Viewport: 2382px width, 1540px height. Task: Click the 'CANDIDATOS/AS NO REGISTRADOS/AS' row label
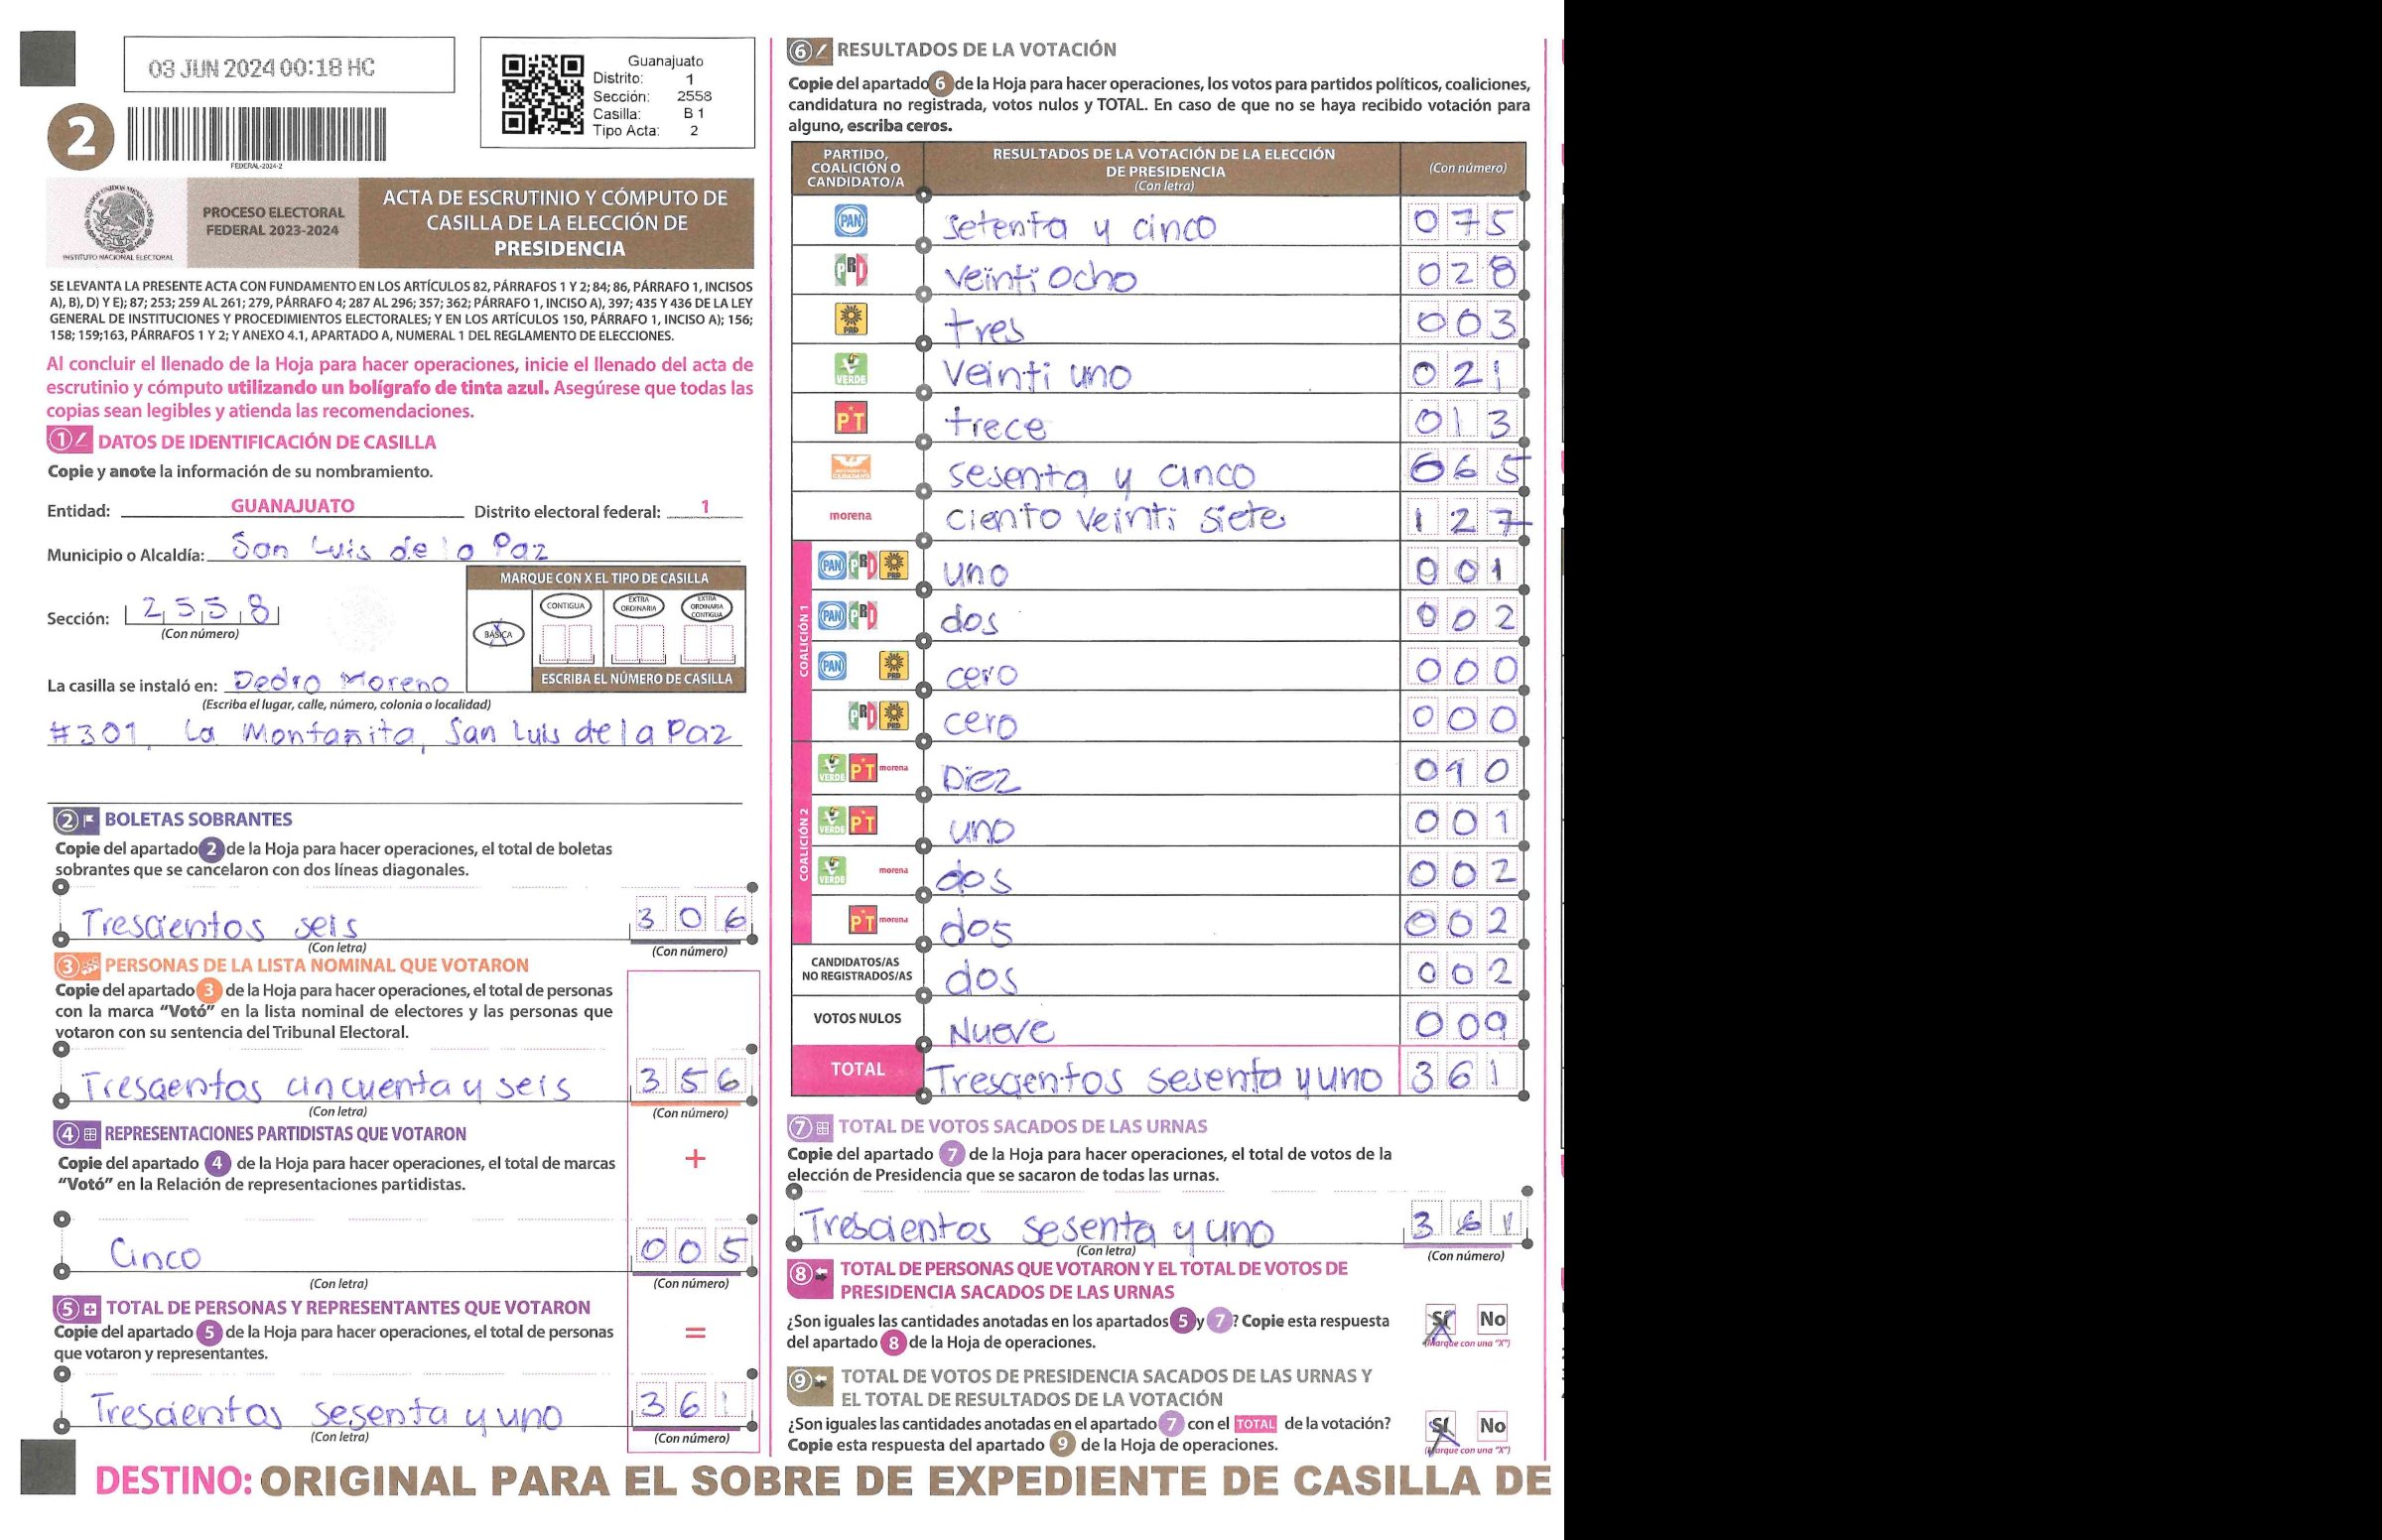pyautogui.click(x=857, y=969)
